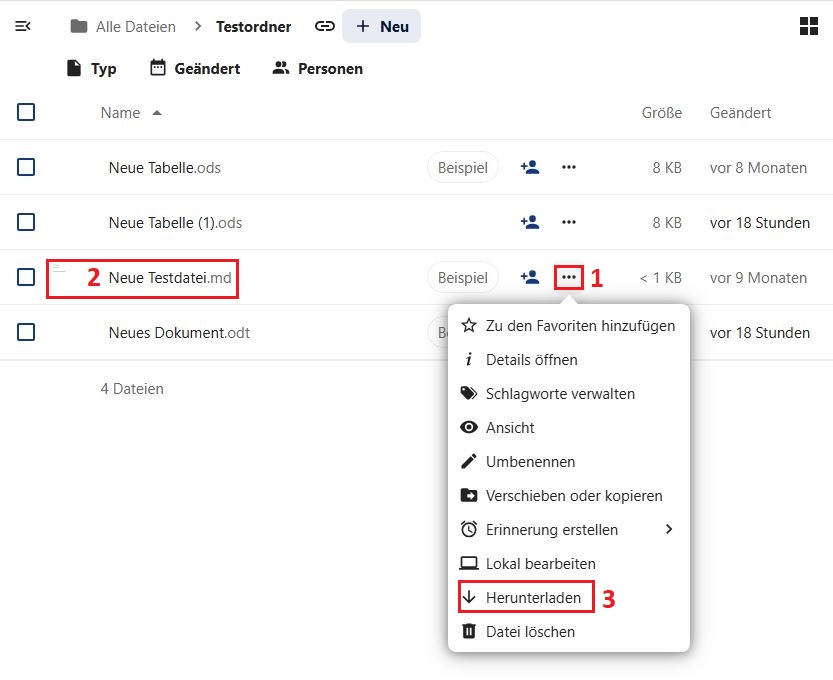
Task: Share Neue Tabelle.ods via person icon
Action: 530,168
